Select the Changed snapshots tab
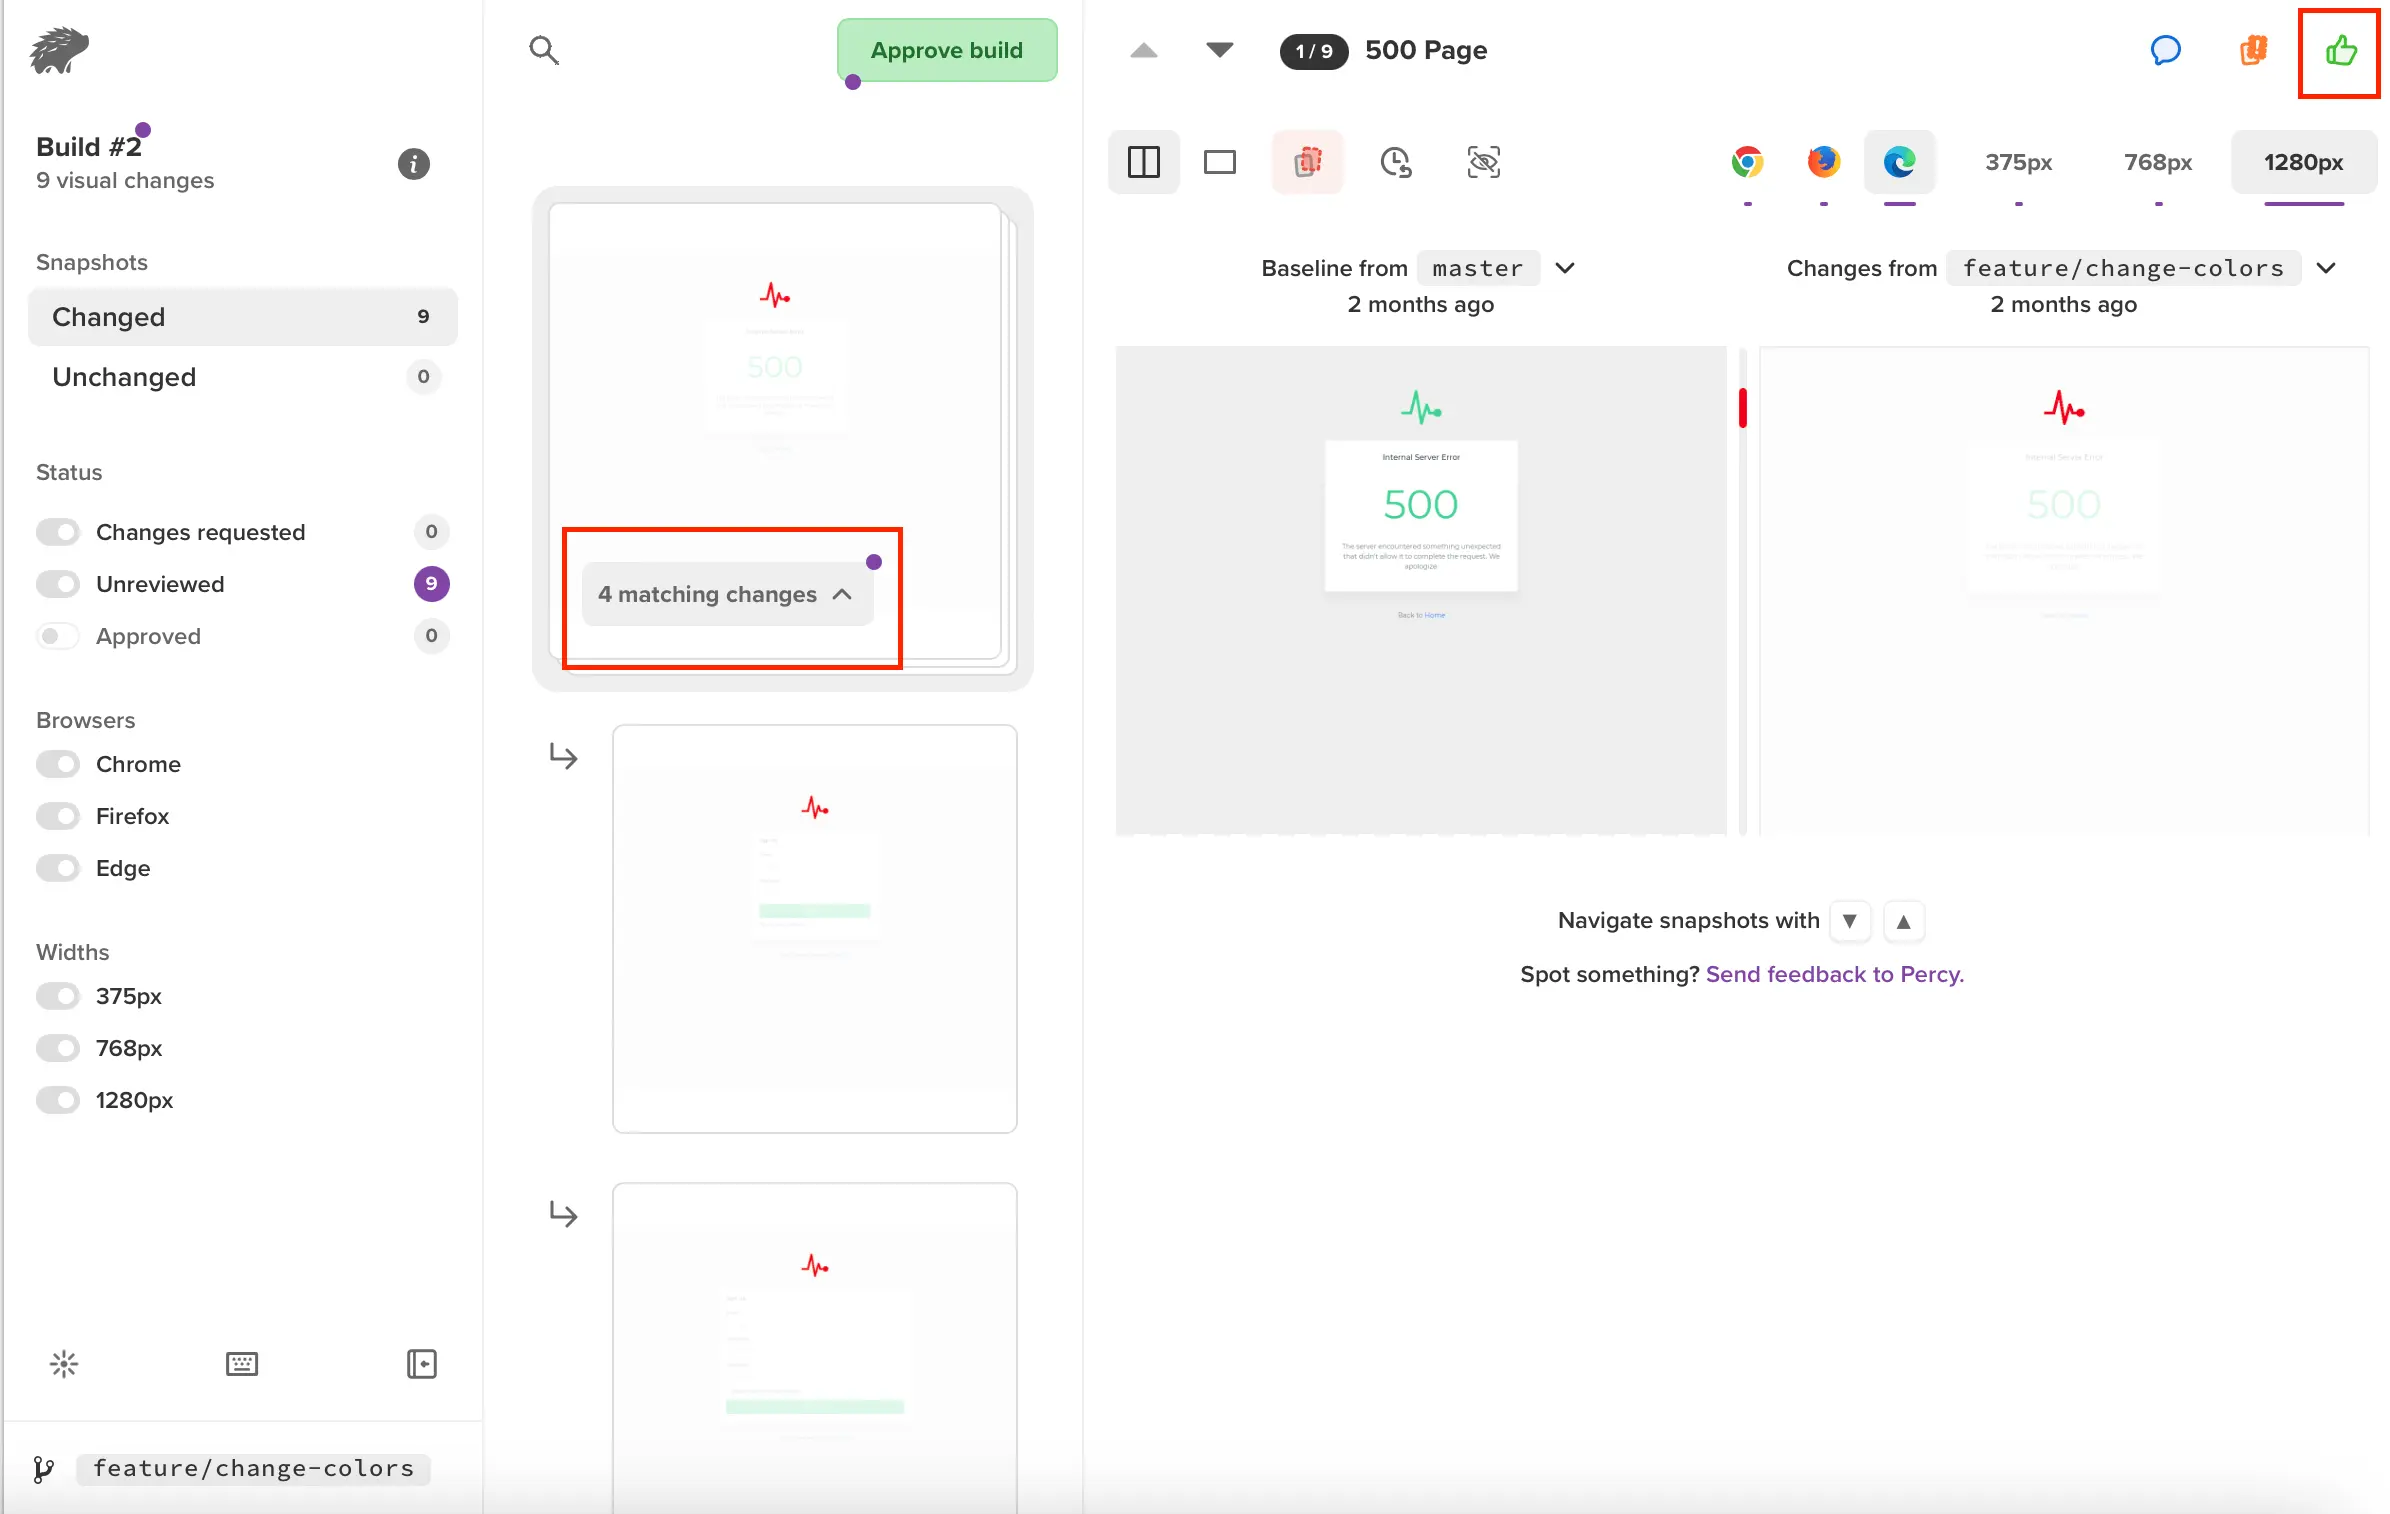The image size is (2390, 1514). (243, 317)
